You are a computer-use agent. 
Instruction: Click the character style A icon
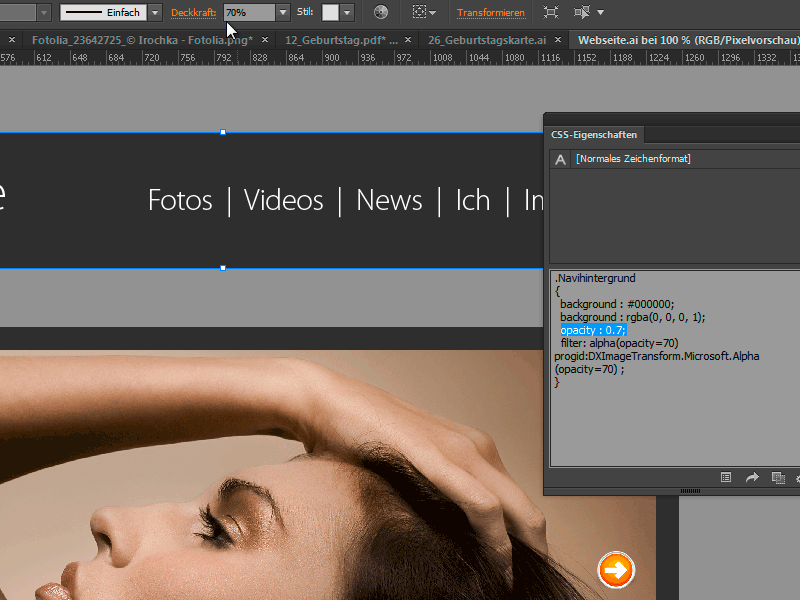(x=560, y=160)
